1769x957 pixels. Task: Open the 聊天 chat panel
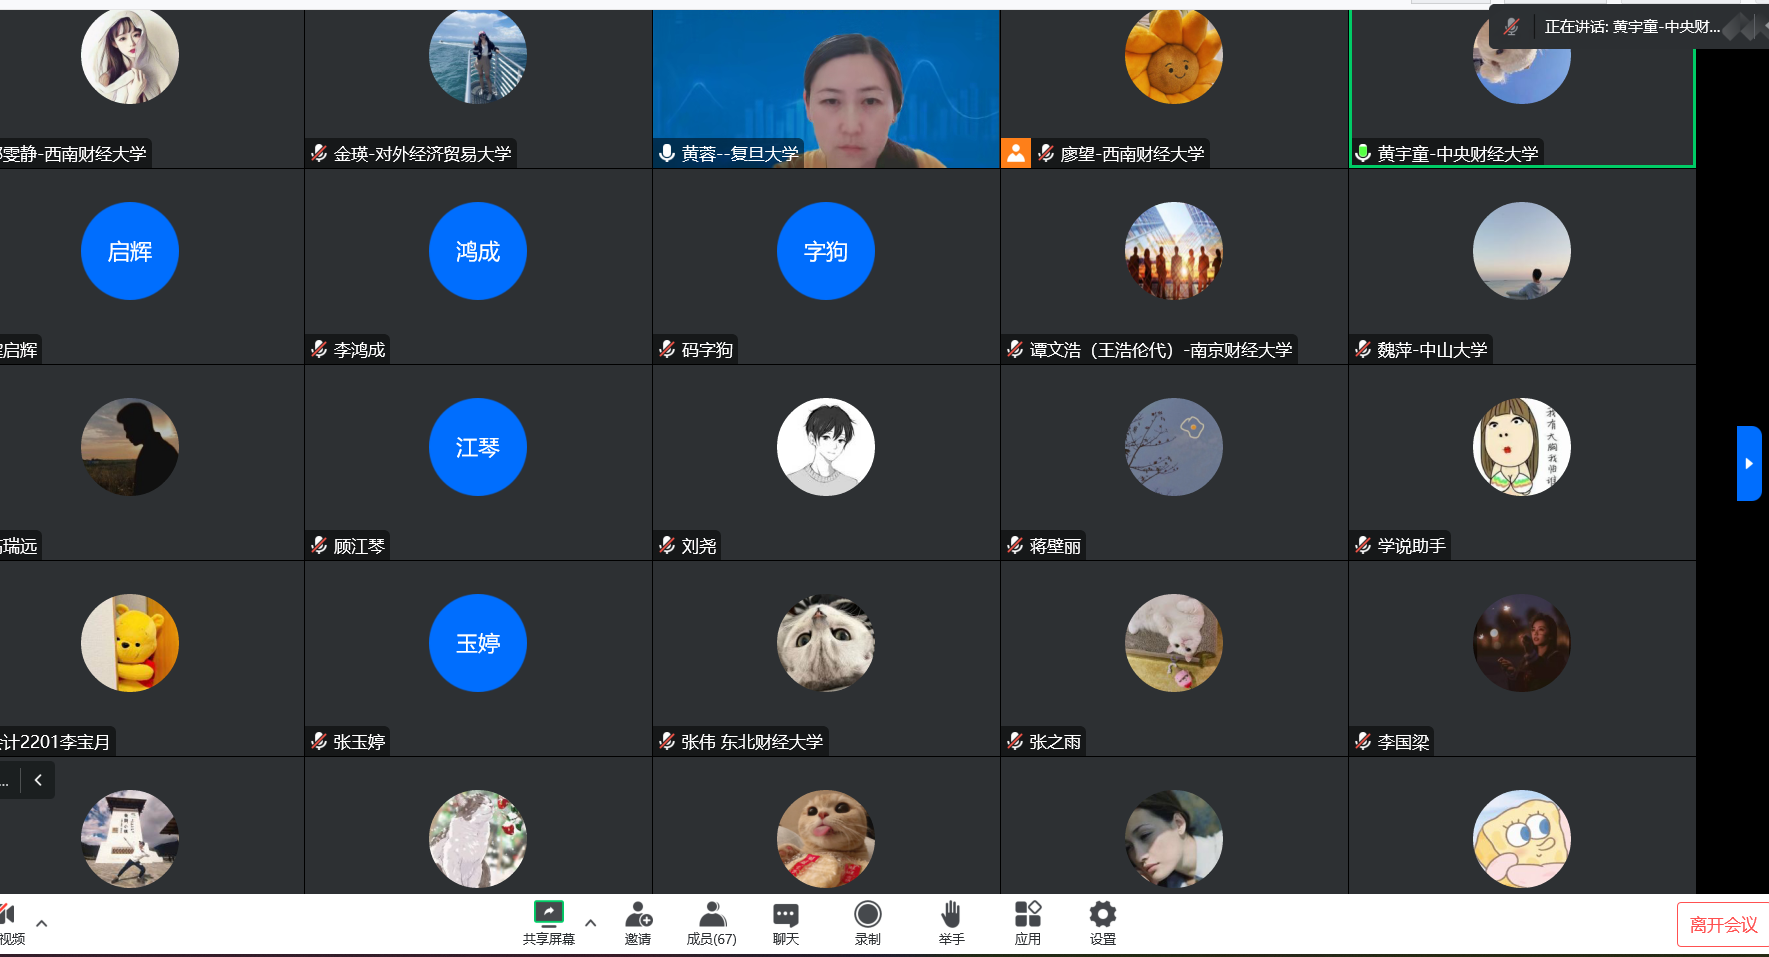(786, 914)
